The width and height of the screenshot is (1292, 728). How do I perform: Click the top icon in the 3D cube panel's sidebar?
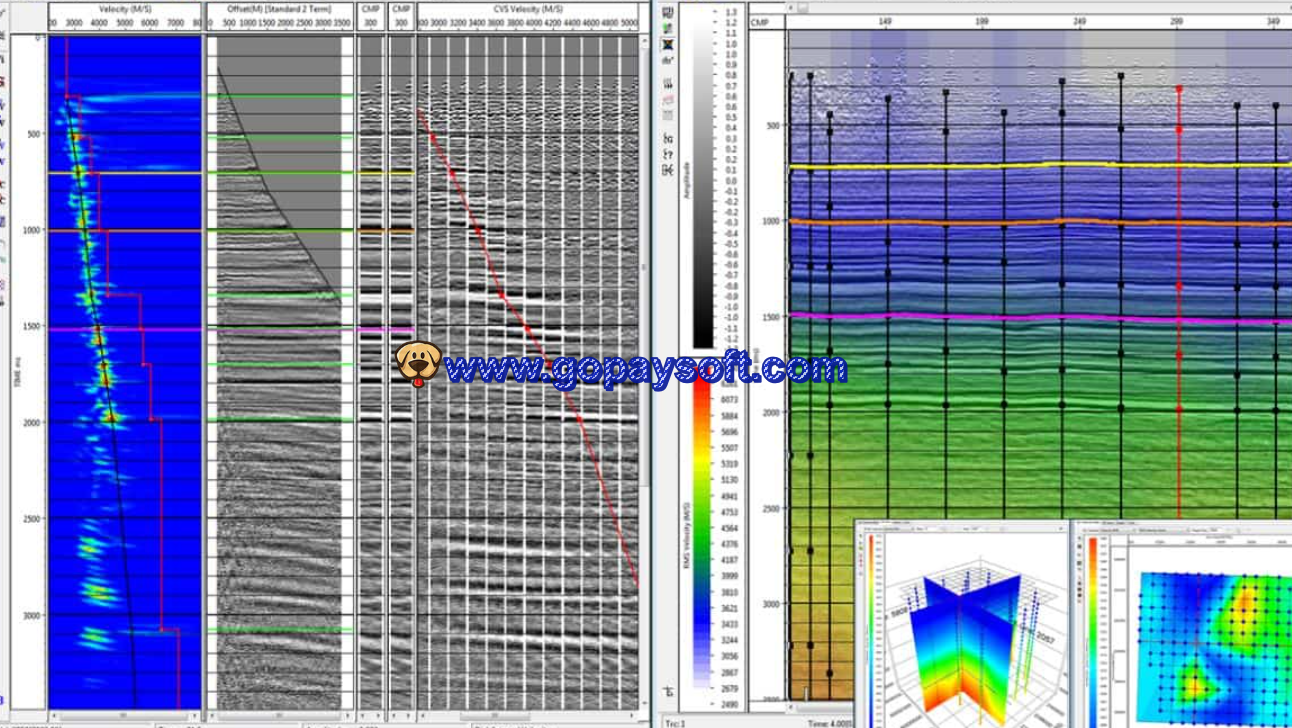(861, 537)
